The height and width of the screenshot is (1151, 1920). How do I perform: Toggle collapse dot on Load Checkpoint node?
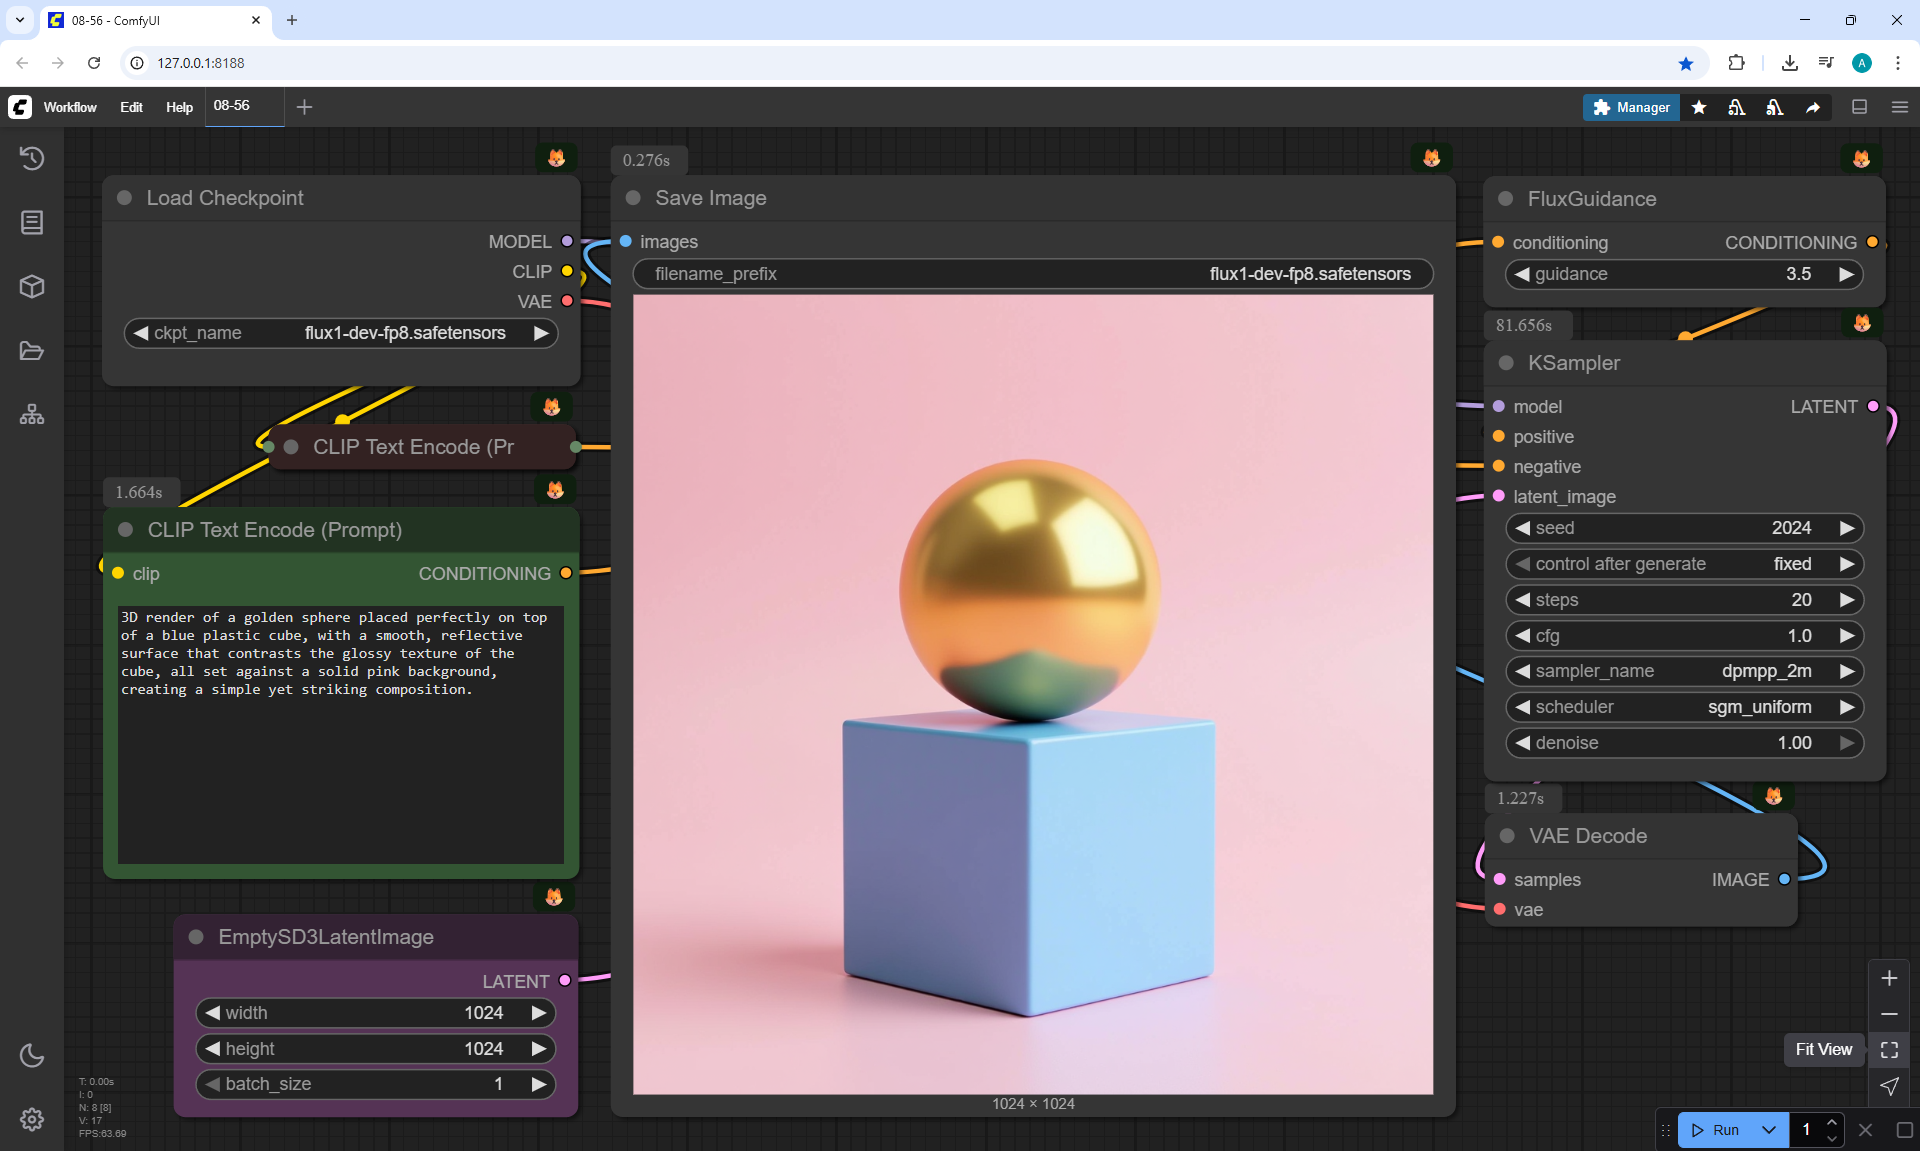tap(125, 198)
